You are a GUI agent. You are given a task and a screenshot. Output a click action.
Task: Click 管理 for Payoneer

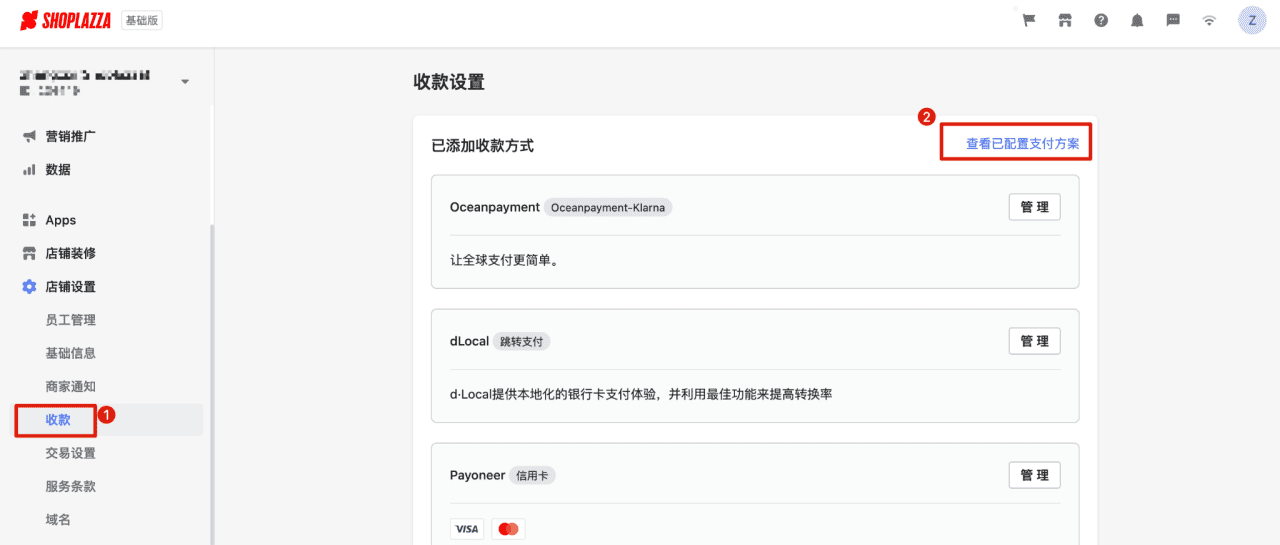(x=1034, y=475)
